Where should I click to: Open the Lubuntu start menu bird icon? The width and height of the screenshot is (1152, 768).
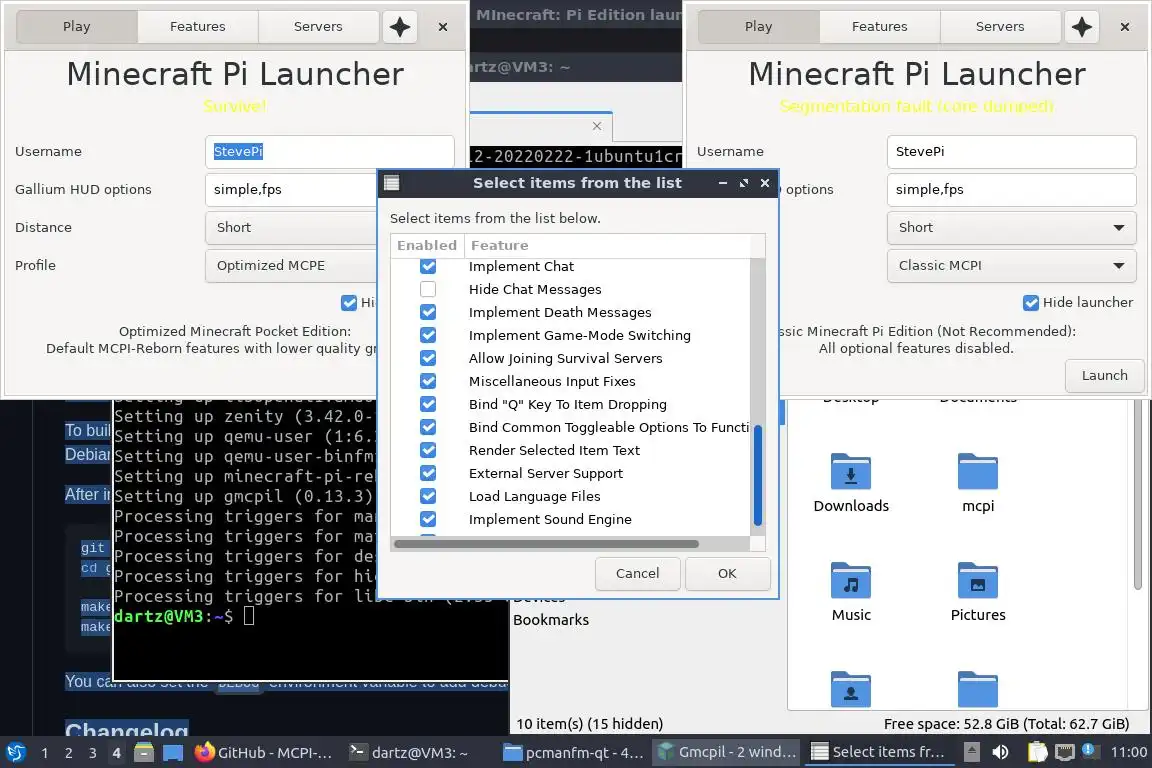coord(15,753)
